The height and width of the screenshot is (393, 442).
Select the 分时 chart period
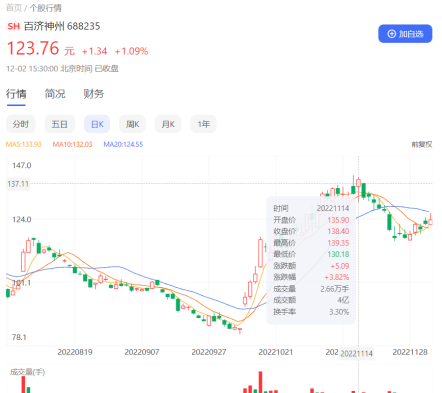[x=21, y=124]
